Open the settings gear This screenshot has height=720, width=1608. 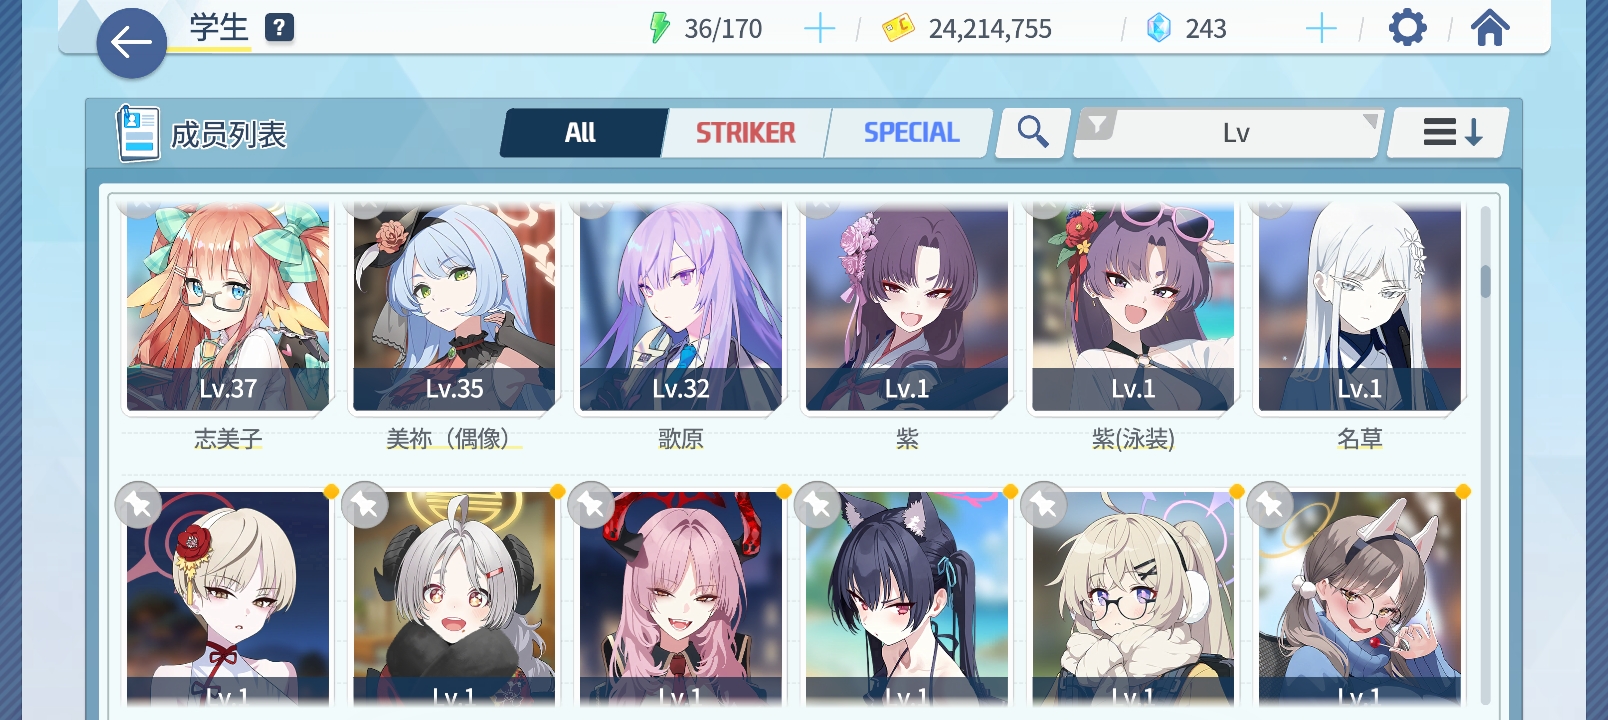1407,28
